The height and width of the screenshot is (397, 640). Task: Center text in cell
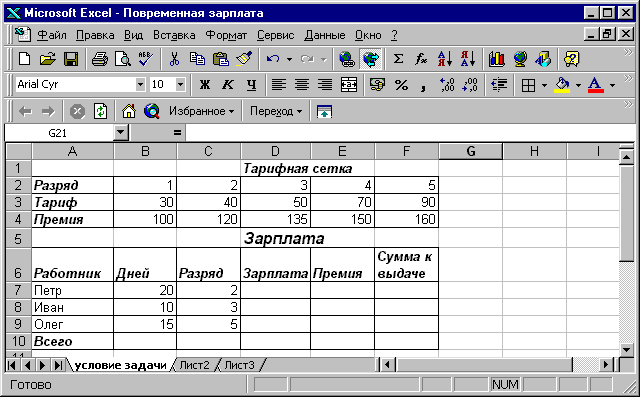tap(302, 85)
